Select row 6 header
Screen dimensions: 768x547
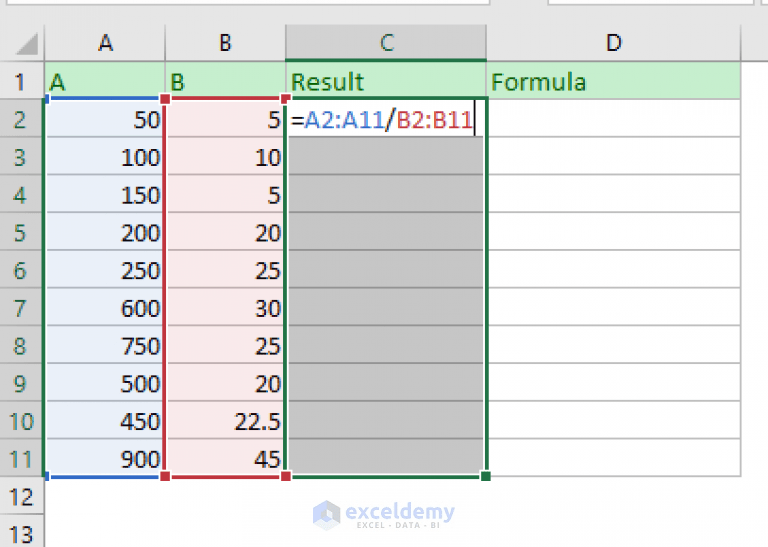[22, 269]
